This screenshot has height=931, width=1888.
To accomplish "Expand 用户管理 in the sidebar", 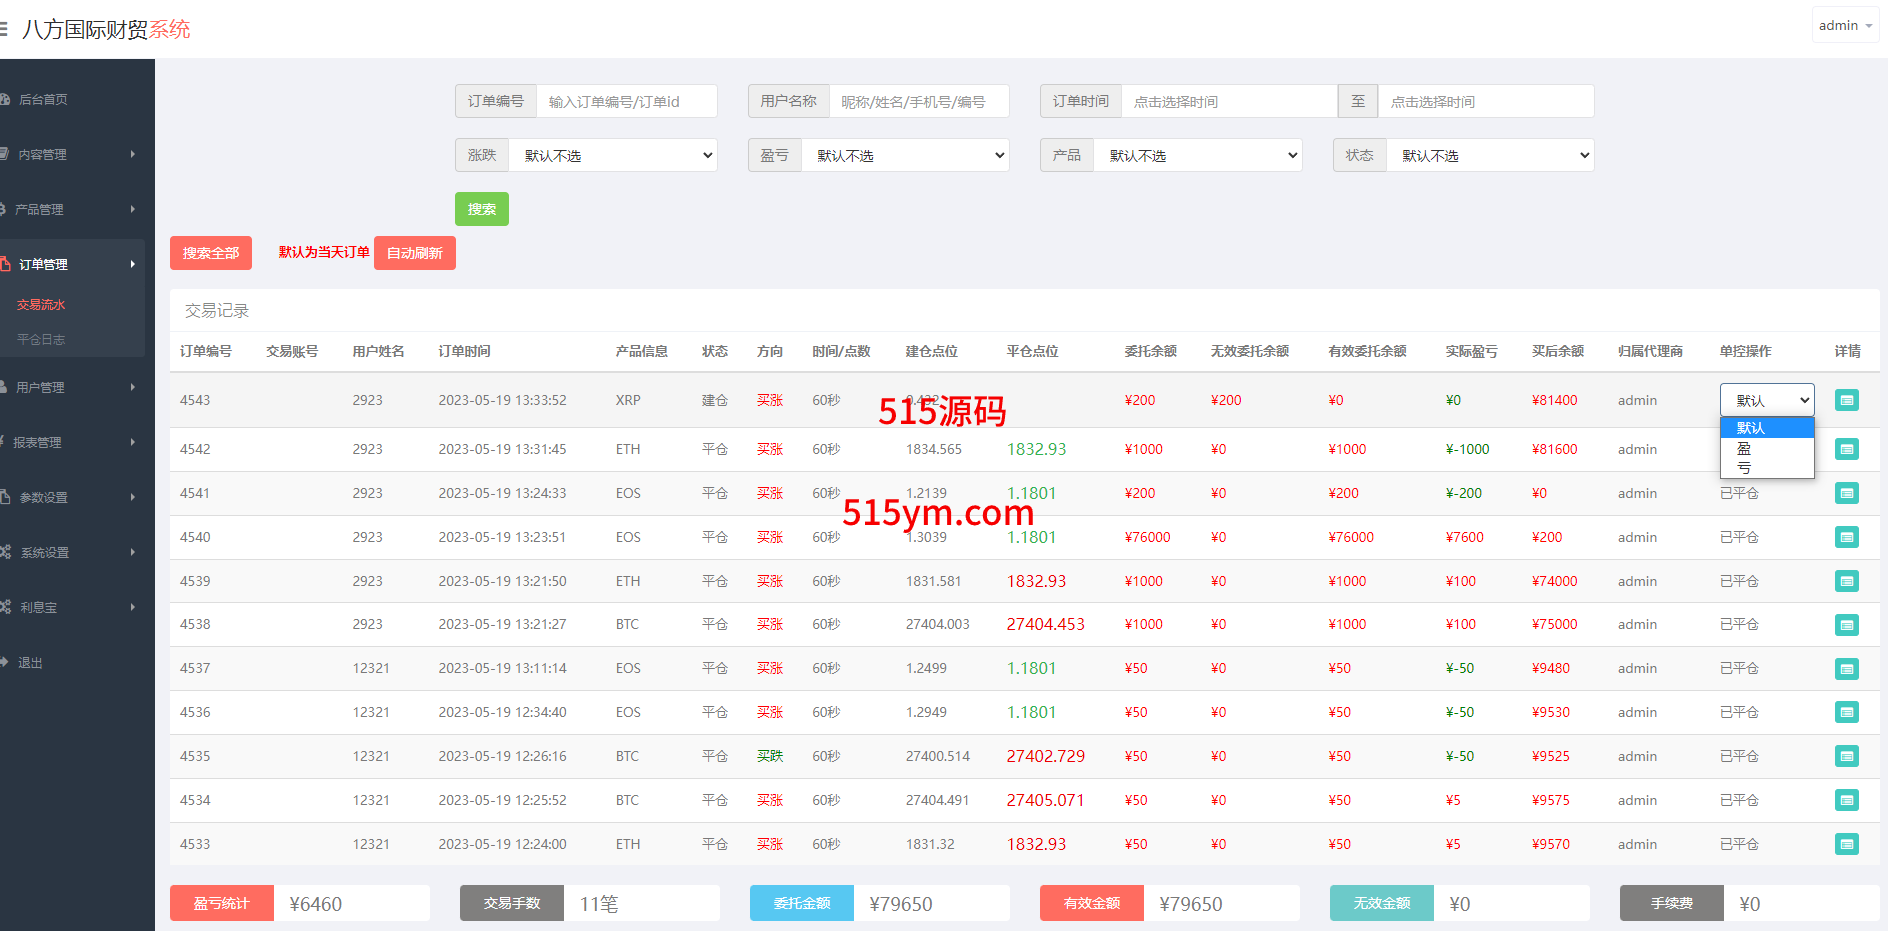I will [72, 387].
